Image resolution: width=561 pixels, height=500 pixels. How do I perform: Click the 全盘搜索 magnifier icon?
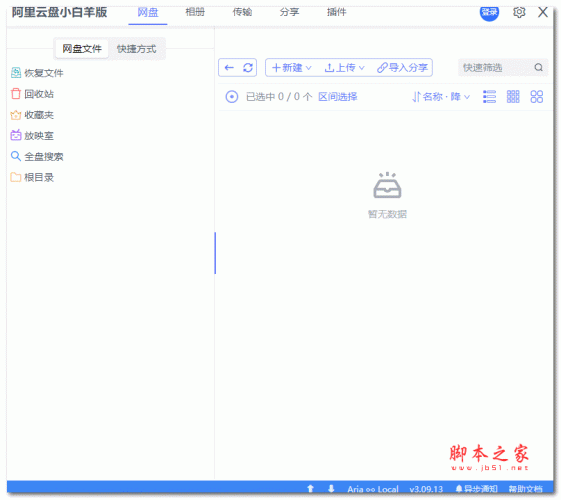[x=16, y=156]
